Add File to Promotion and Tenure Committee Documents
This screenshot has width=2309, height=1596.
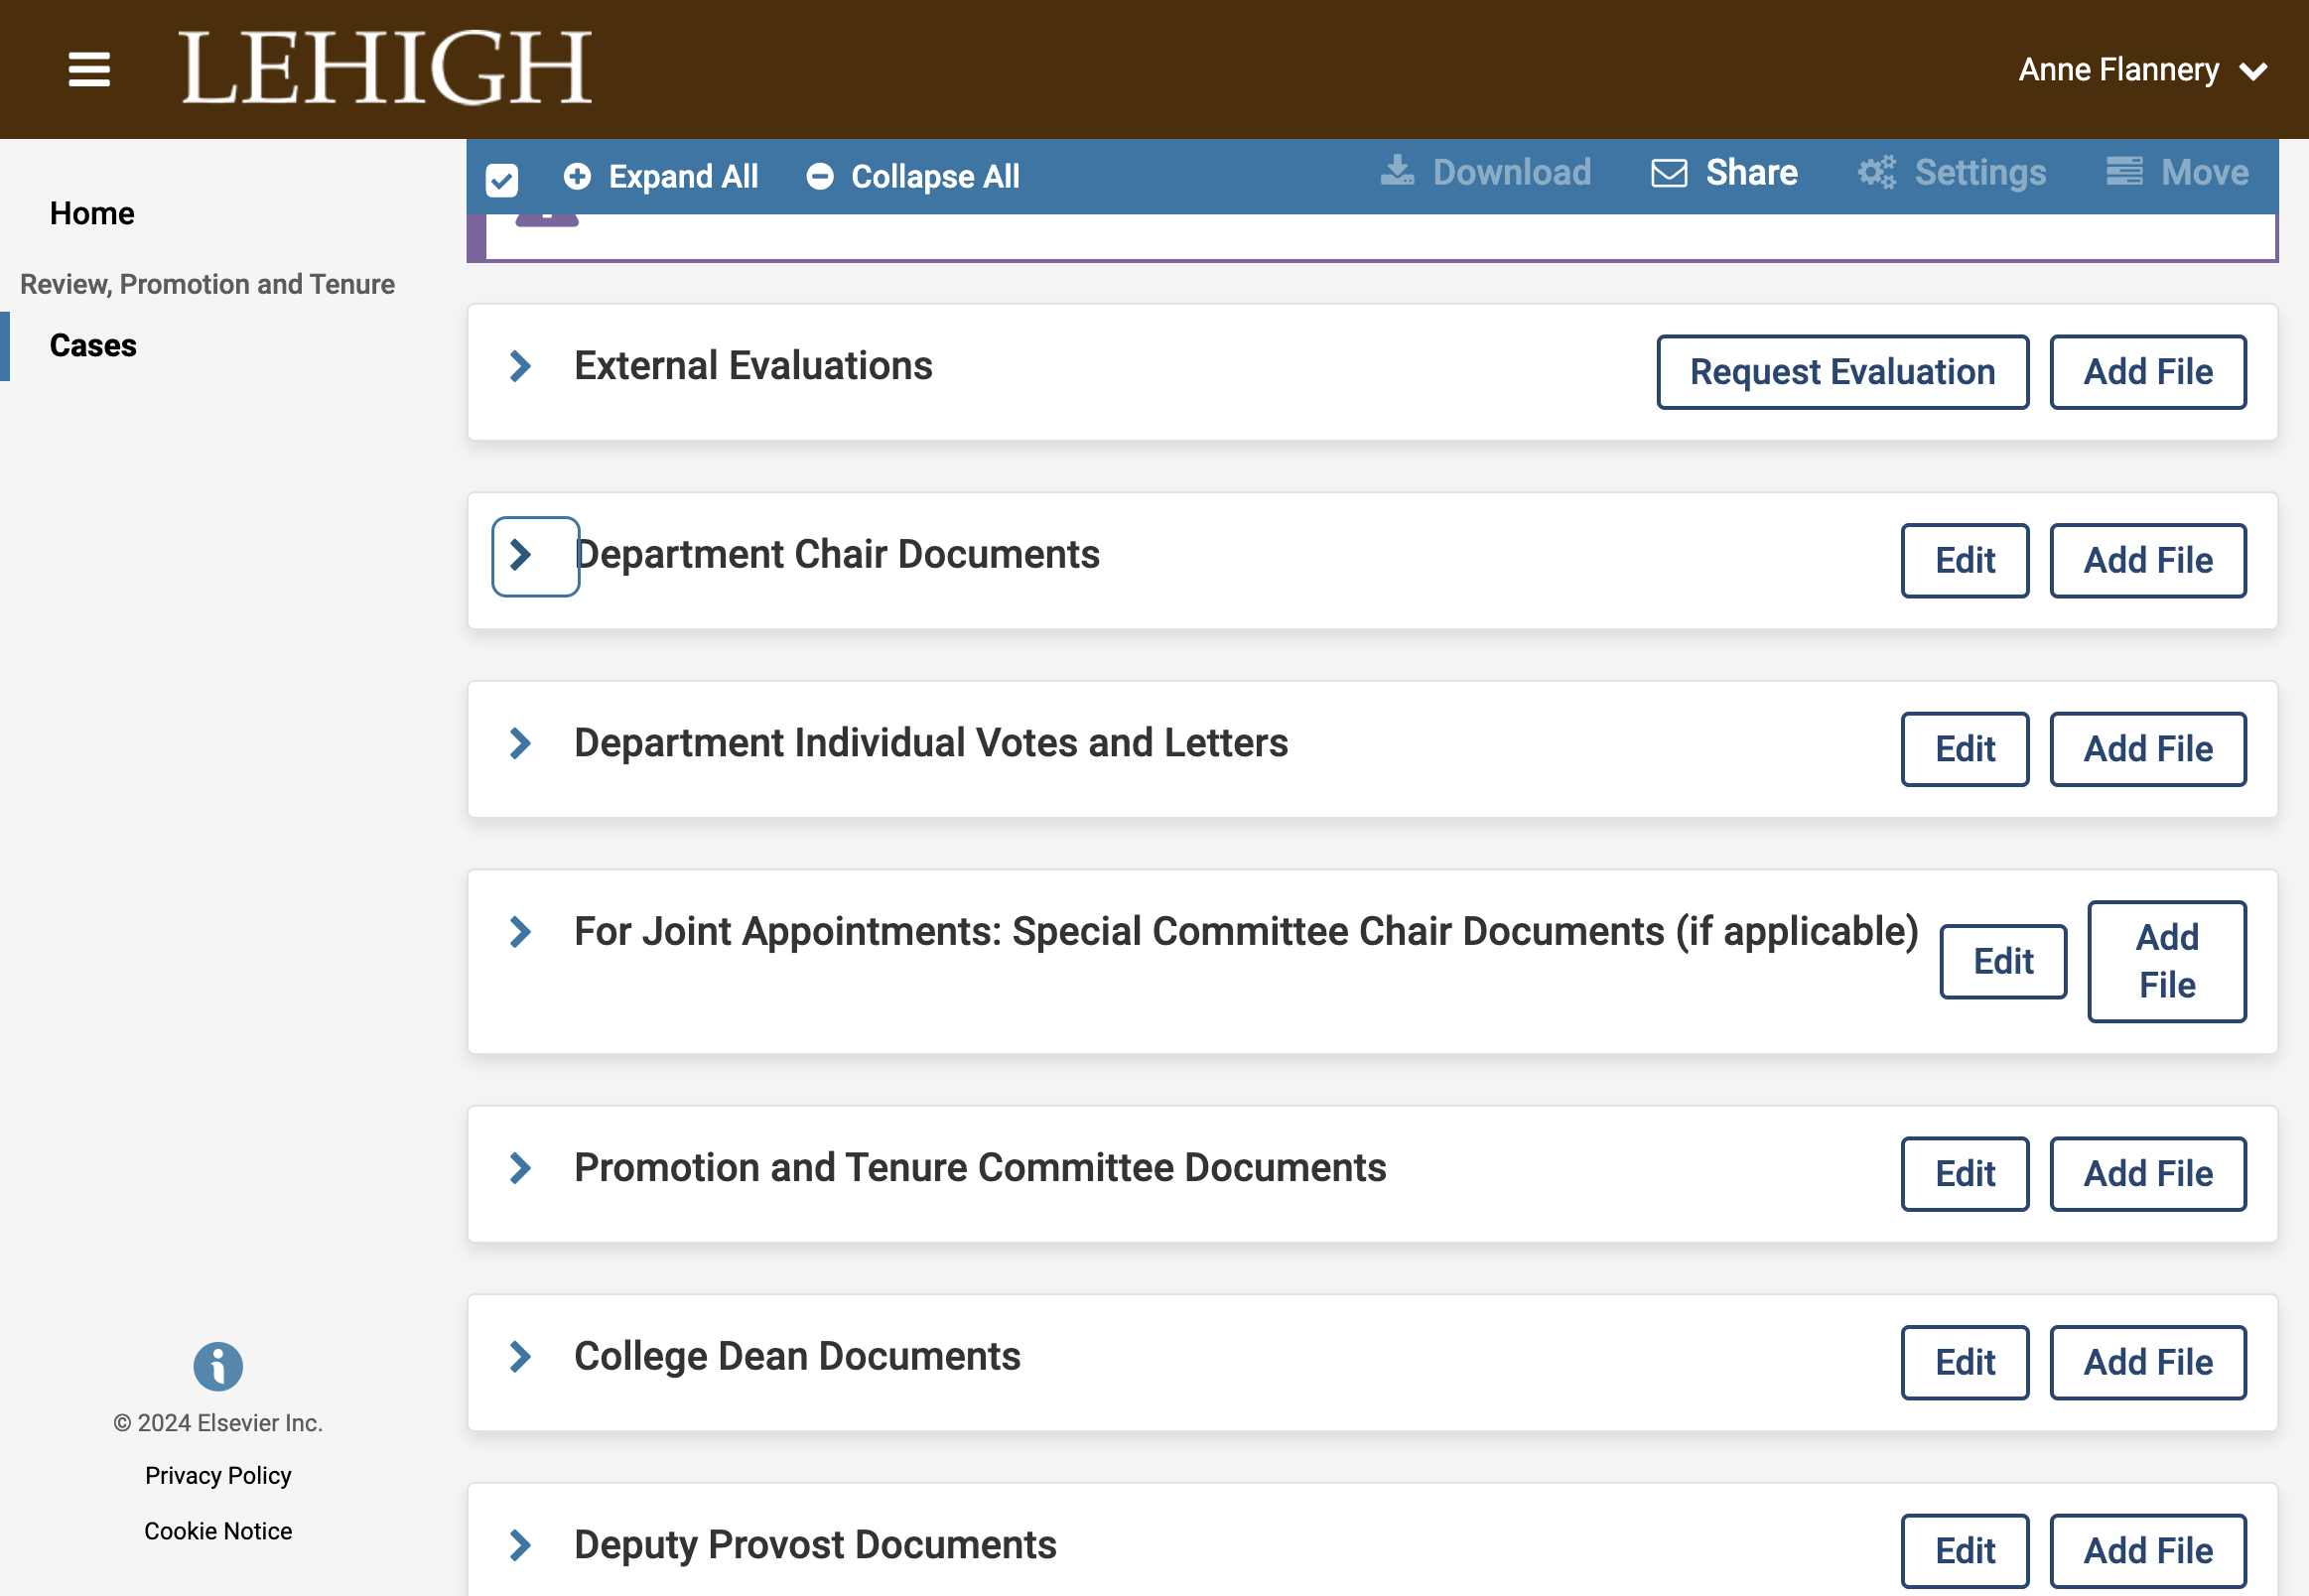pyautogui.click(x=2148, y=1174)
